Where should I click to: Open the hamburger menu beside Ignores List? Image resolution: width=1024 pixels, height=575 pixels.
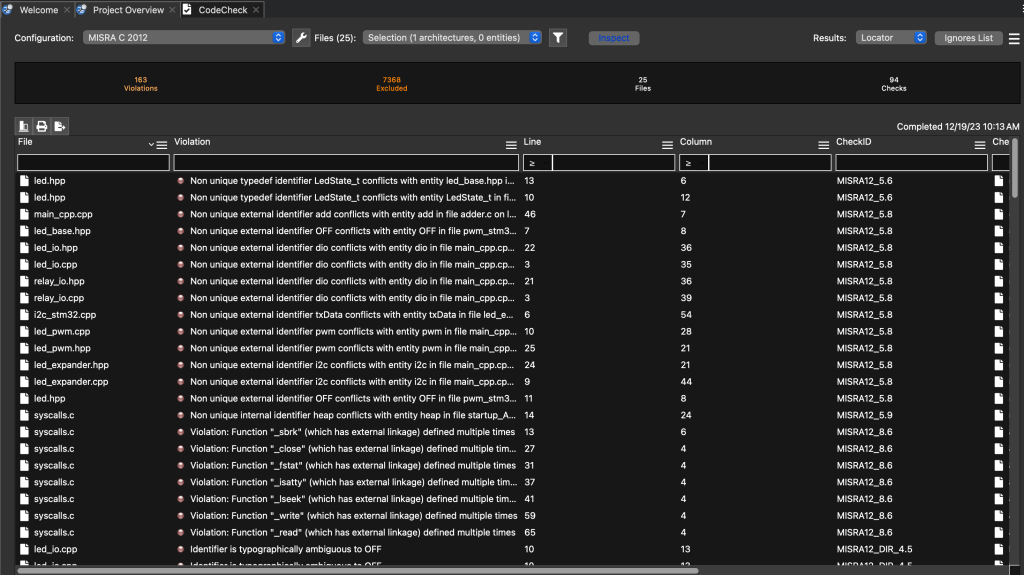click(x=1014, y=39)
